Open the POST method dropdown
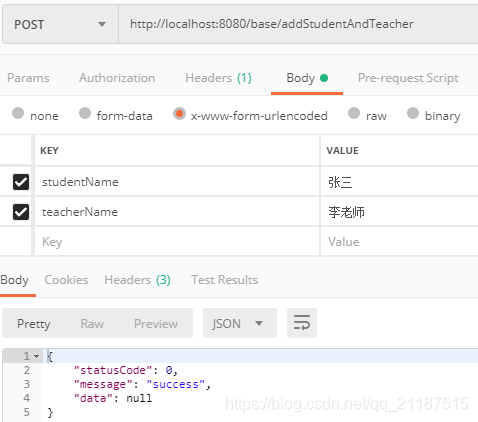The width and height of the screenshot is (478, 422). click(60, 24)
